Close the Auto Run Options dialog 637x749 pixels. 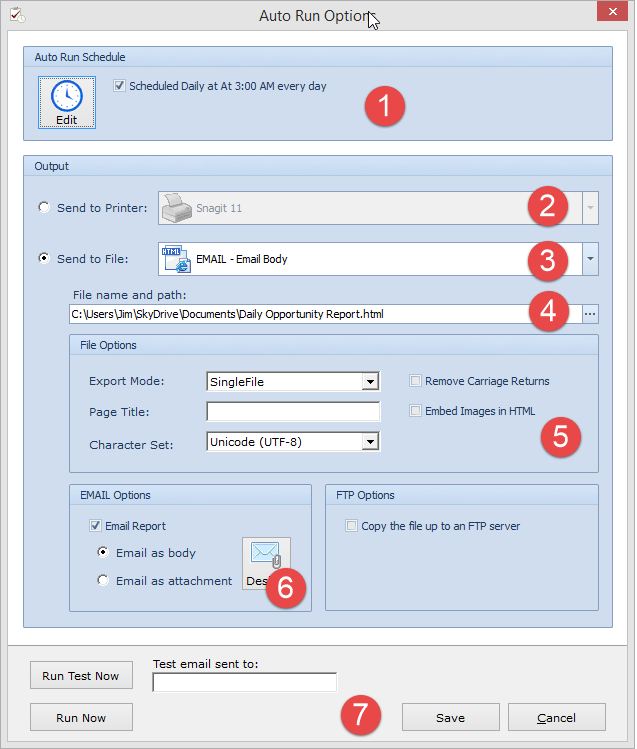(x=613, y=11)
